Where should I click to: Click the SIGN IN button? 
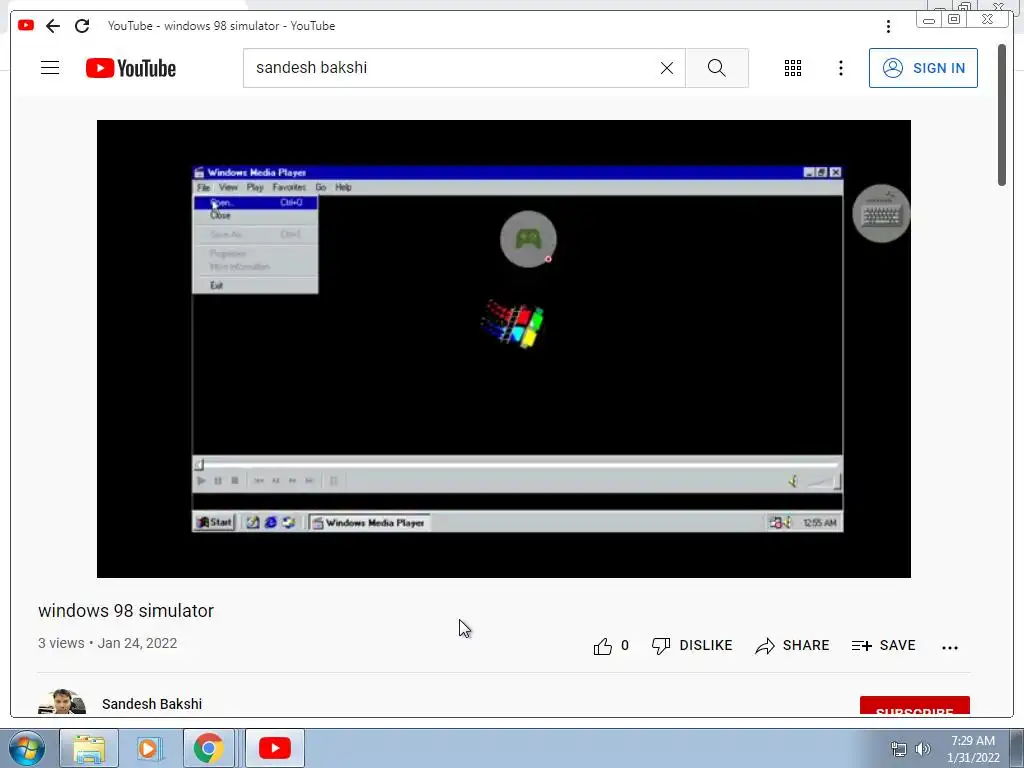pos(923,68)
